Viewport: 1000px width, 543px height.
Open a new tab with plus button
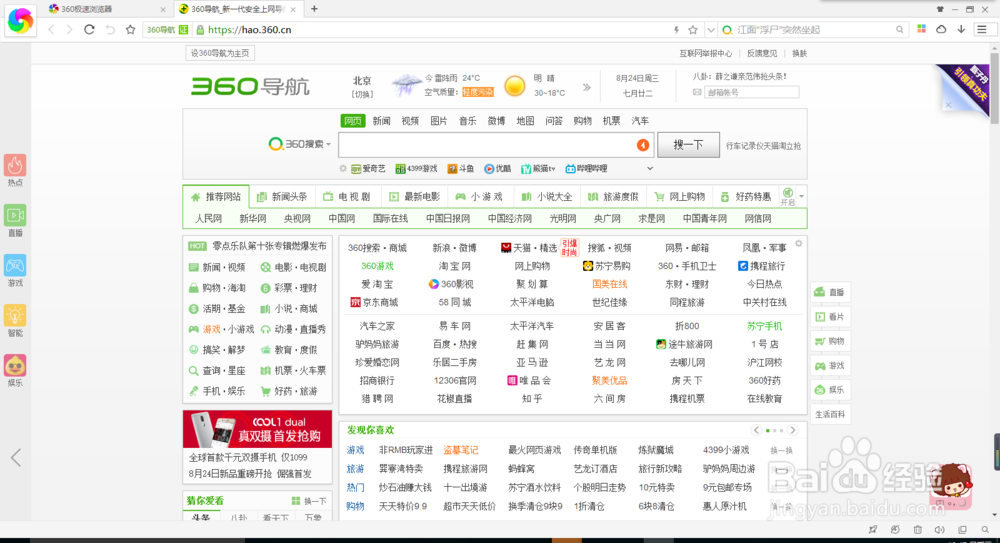tap(314, 9)
